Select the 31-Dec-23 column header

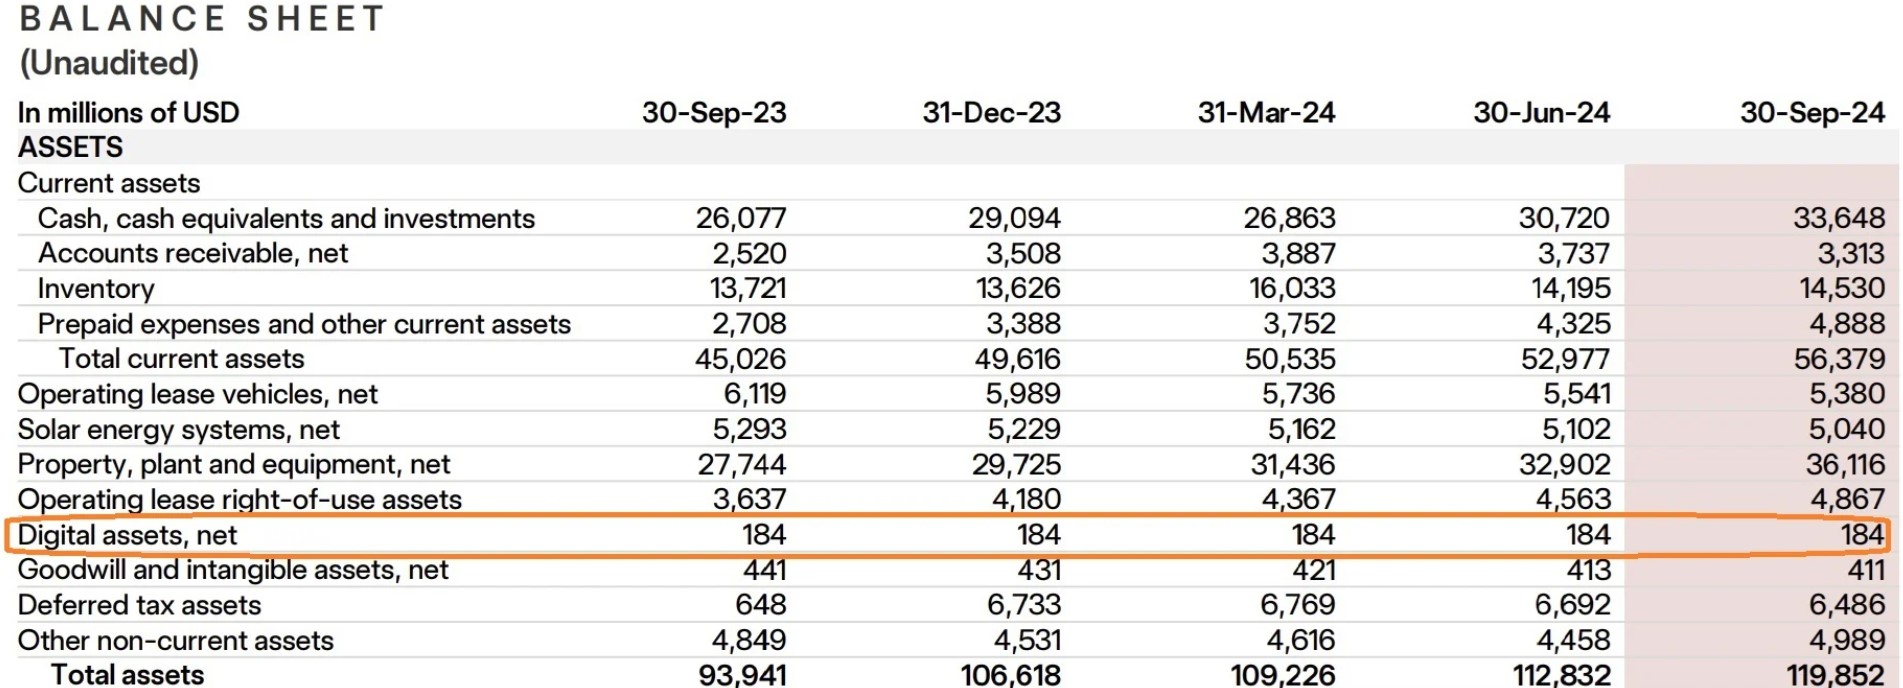pyautogui.click(x=991, y=112)
